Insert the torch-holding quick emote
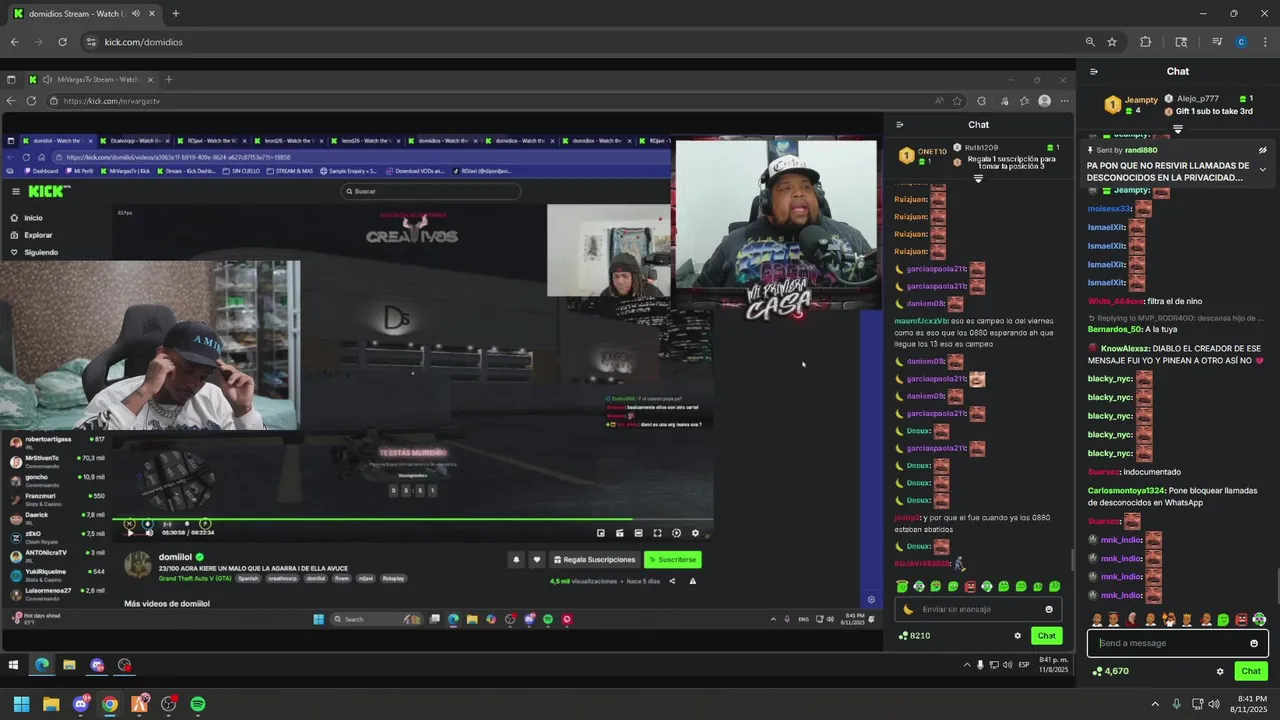The width and height of the screenshot is (1280, 720). click(1169, 620)
